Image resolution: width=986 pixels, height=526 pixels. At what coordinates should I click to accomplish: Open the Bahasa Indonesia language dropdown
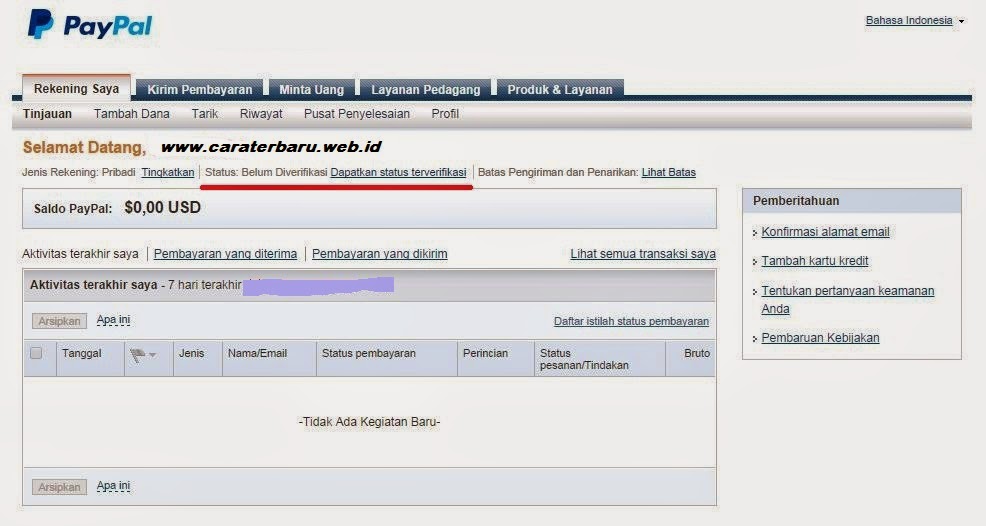coord(914,20)
